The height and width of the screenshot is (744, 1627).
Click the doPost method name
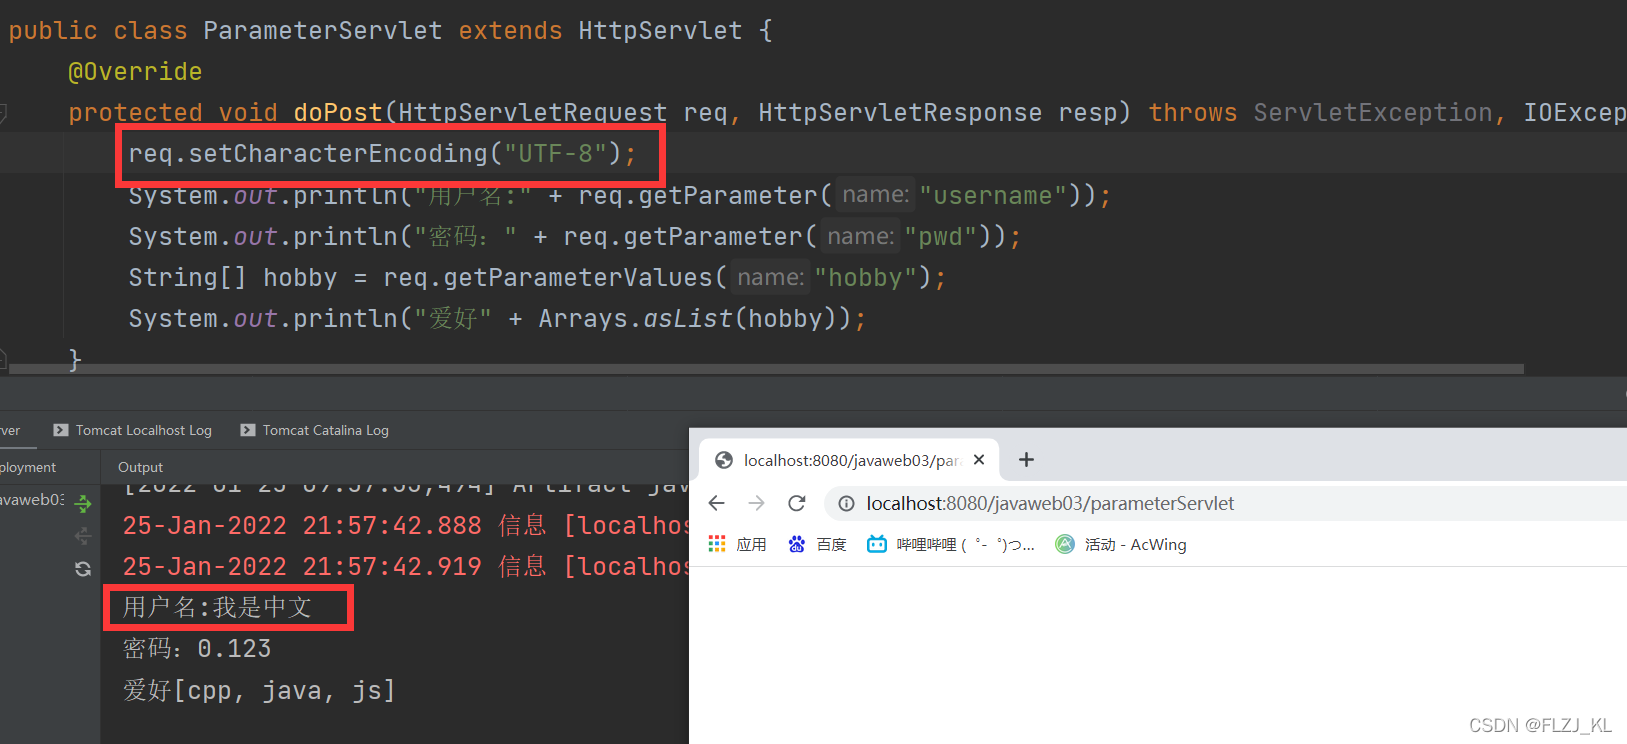click(x=338, y=113)
